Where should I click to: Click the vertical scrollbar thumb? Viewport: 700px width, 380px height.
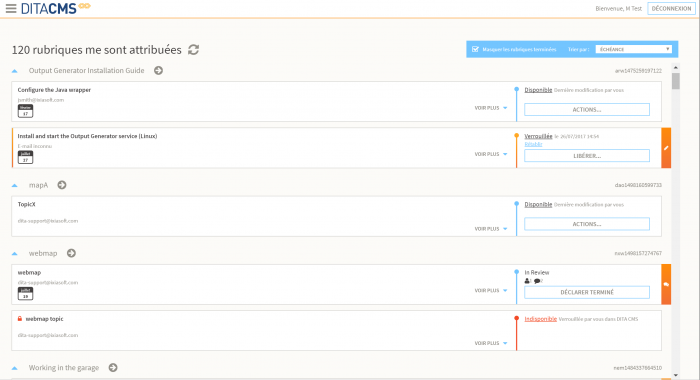(x=676, y=81)
